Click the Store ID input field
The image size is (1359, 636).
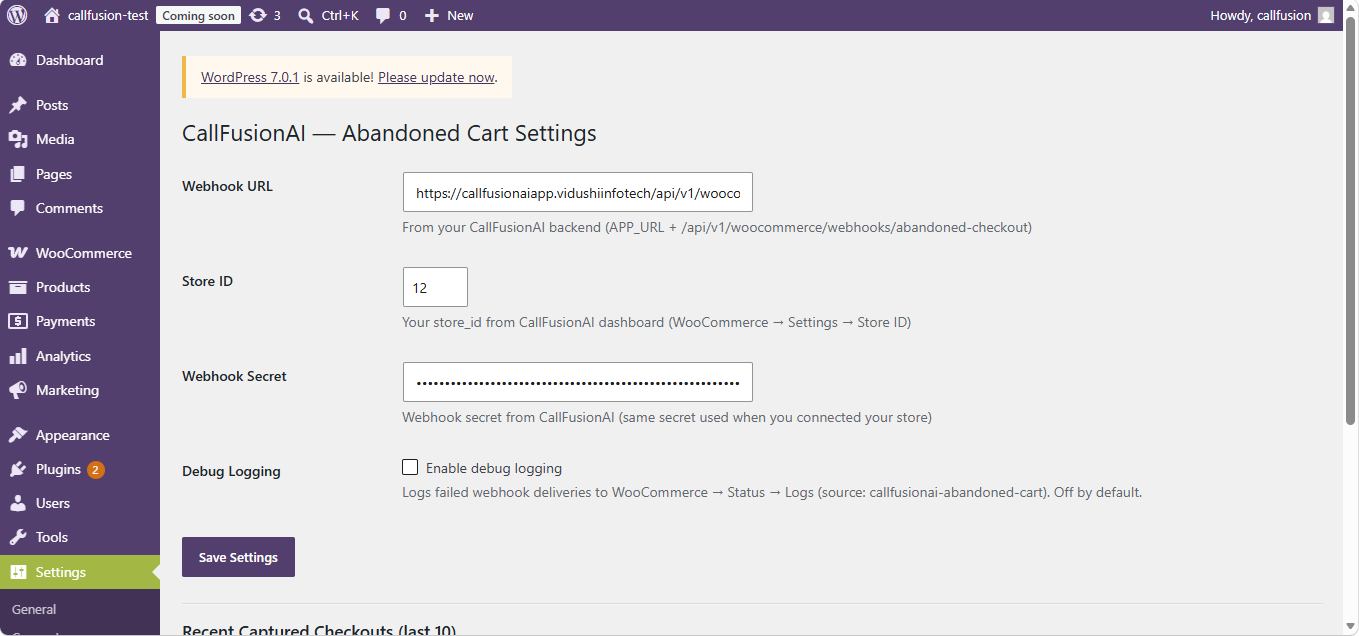[435, 287]
